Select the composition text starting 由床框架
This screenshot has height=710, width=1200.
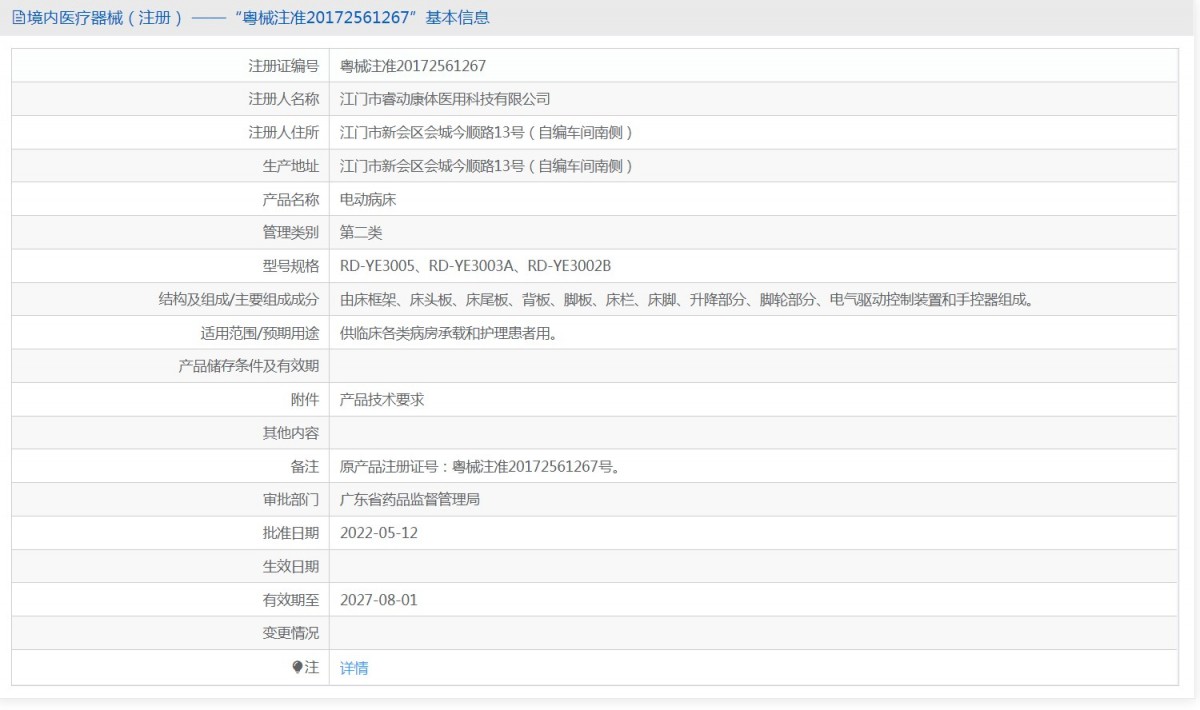687,299
